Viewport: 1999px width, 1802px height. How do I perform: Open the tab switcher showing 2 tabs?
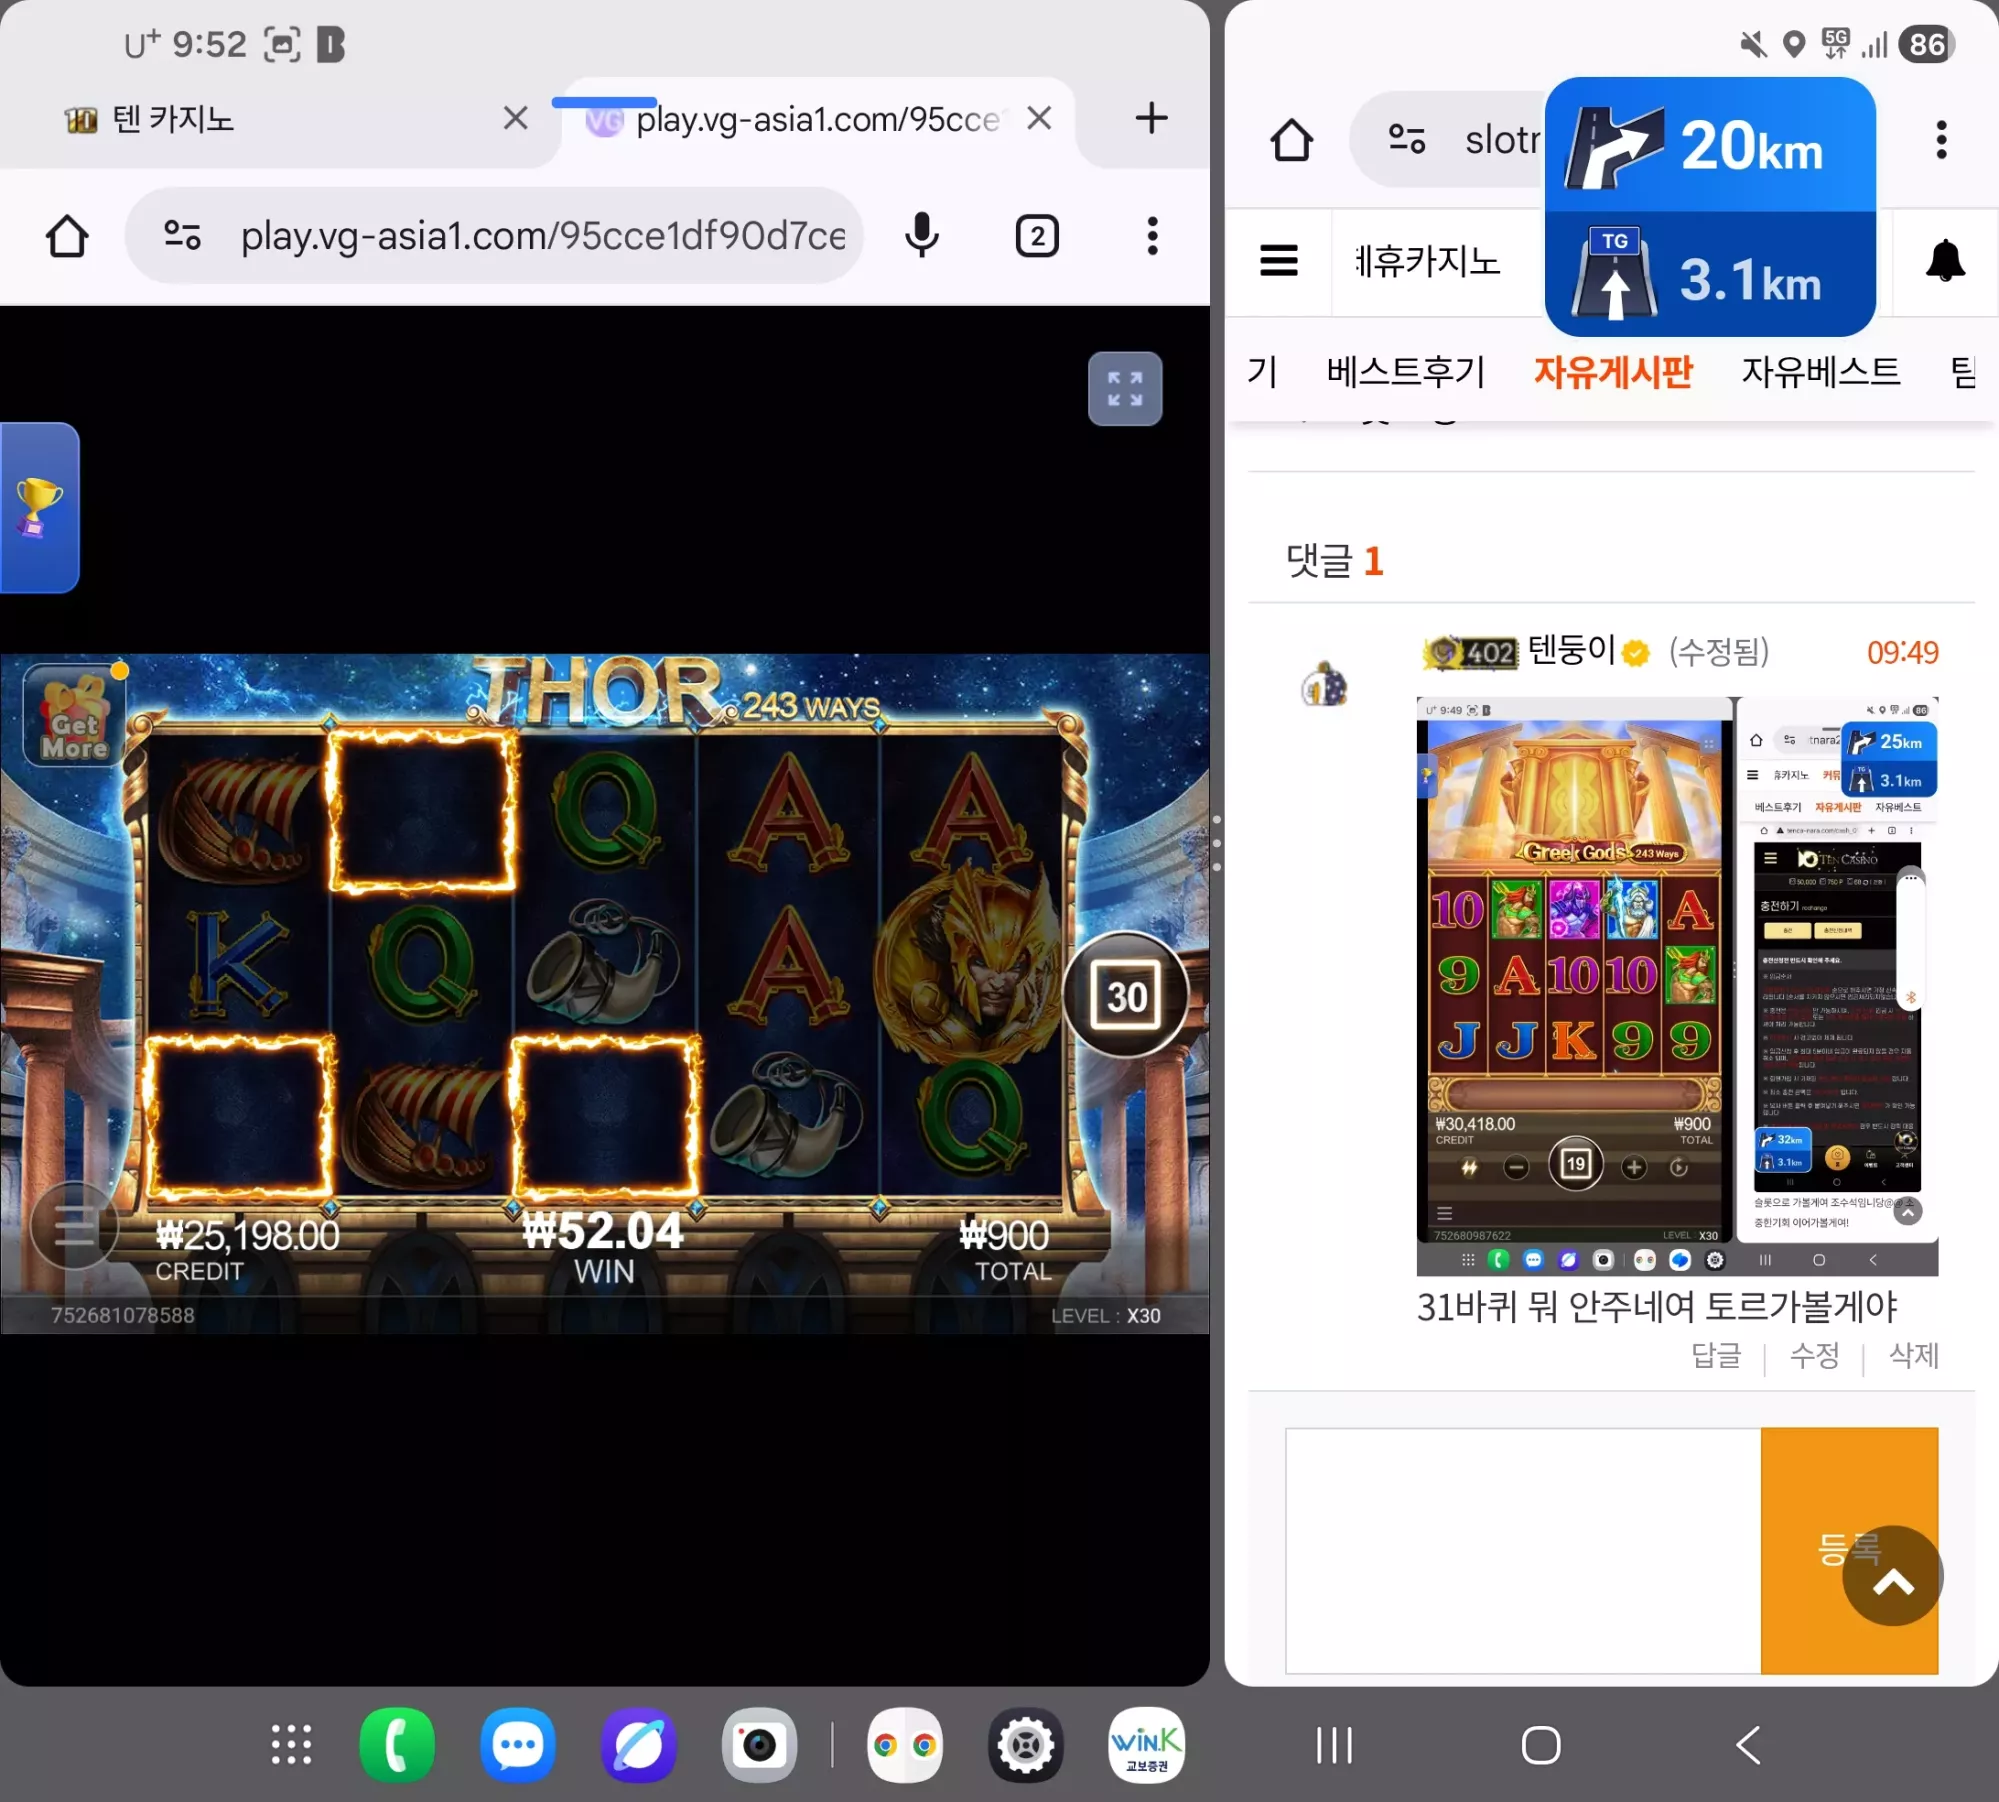(x=1037, y=236)
